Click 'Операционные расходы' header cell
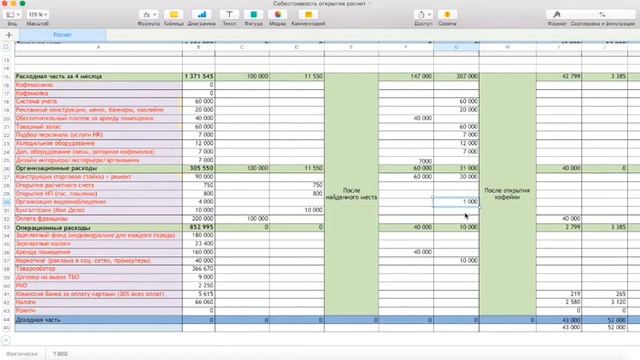 [98, 227]
